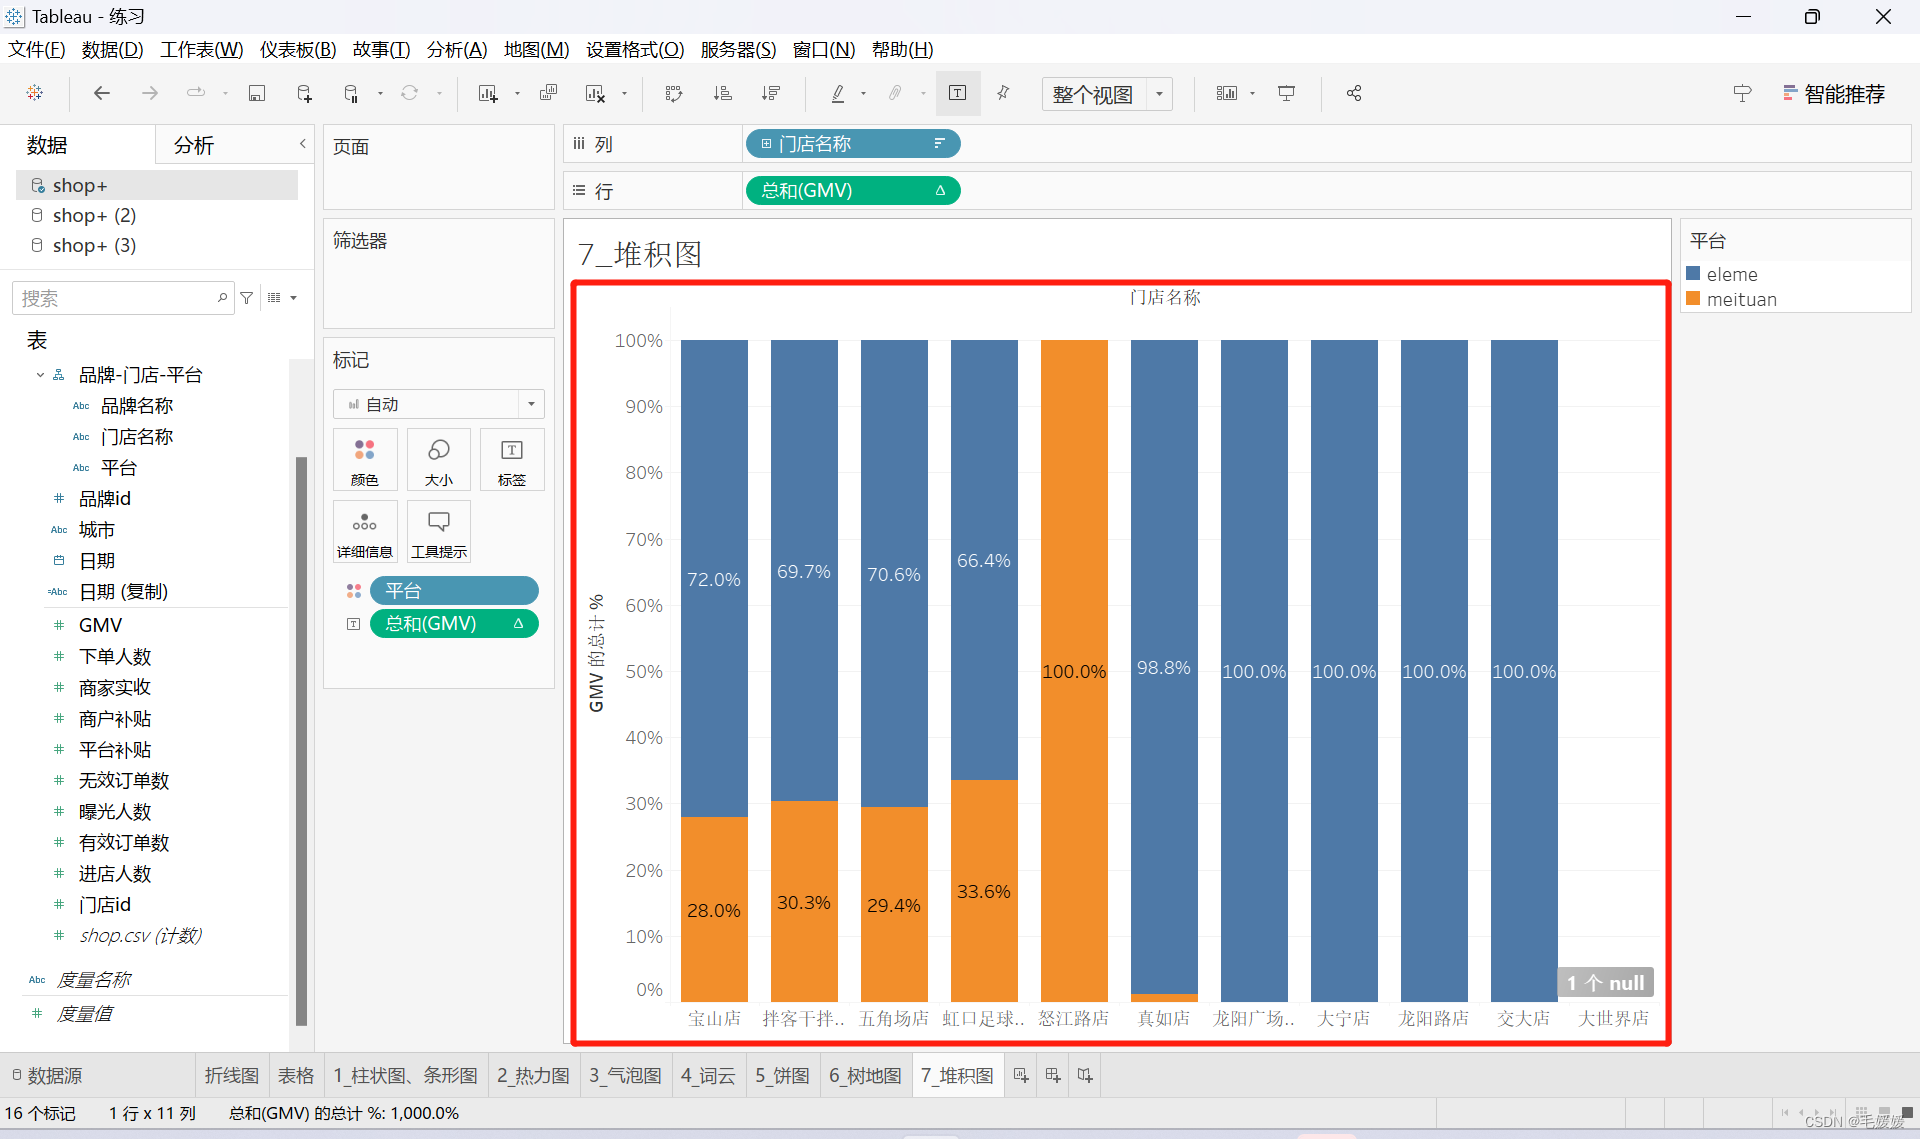Open the 设置格式(O) menu
Screen dimensions: 1920x1139
tap(635, 49)
